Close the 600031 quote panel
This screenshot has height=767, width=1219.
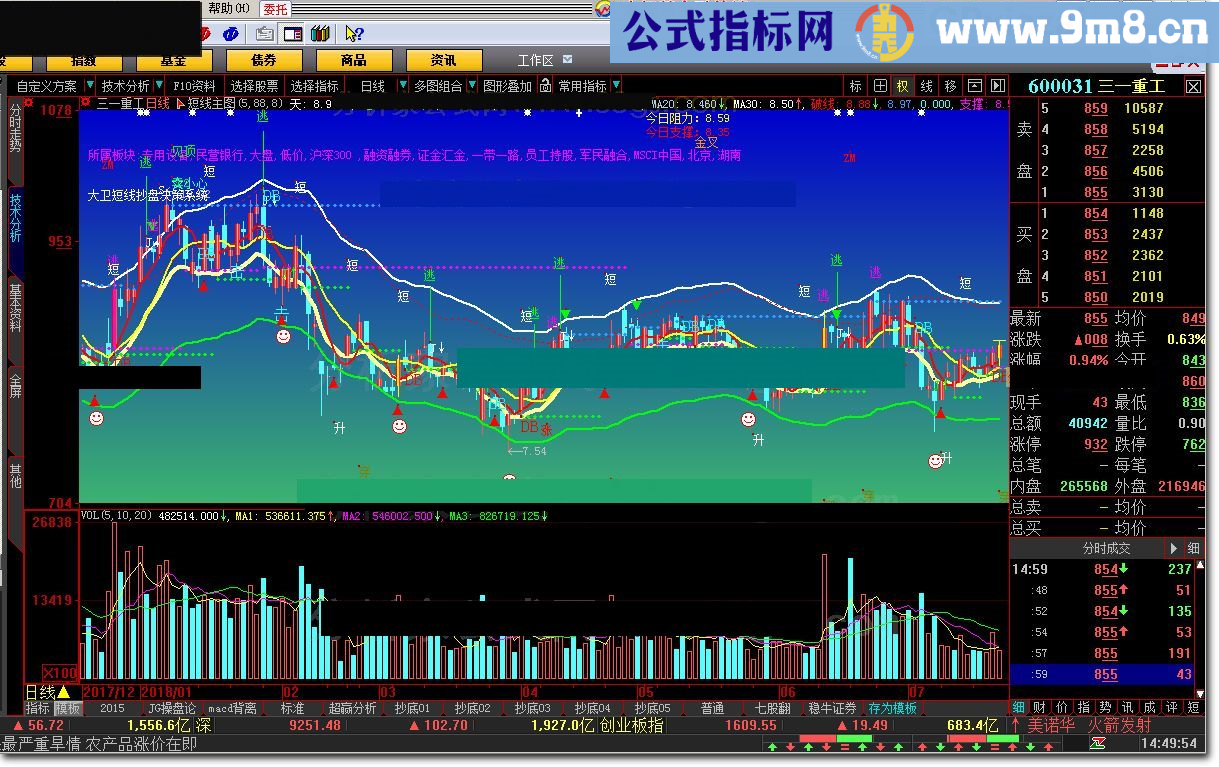coord(1193,86)
